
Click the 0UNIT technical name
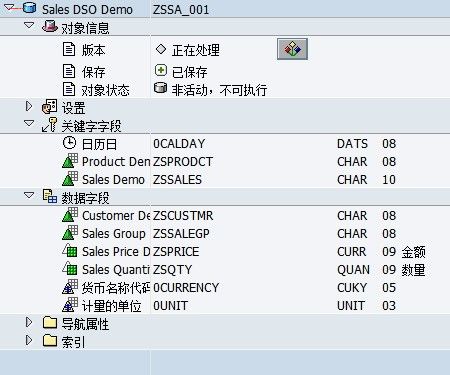(x=170, y=306)
